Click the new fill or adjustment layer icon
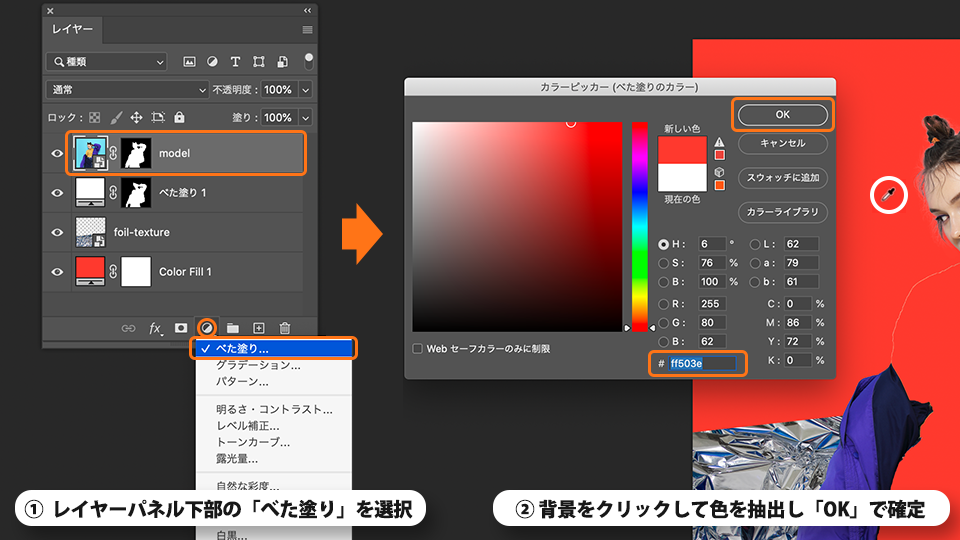This screenshot has width=960, height=540. [x=207, y=328]
